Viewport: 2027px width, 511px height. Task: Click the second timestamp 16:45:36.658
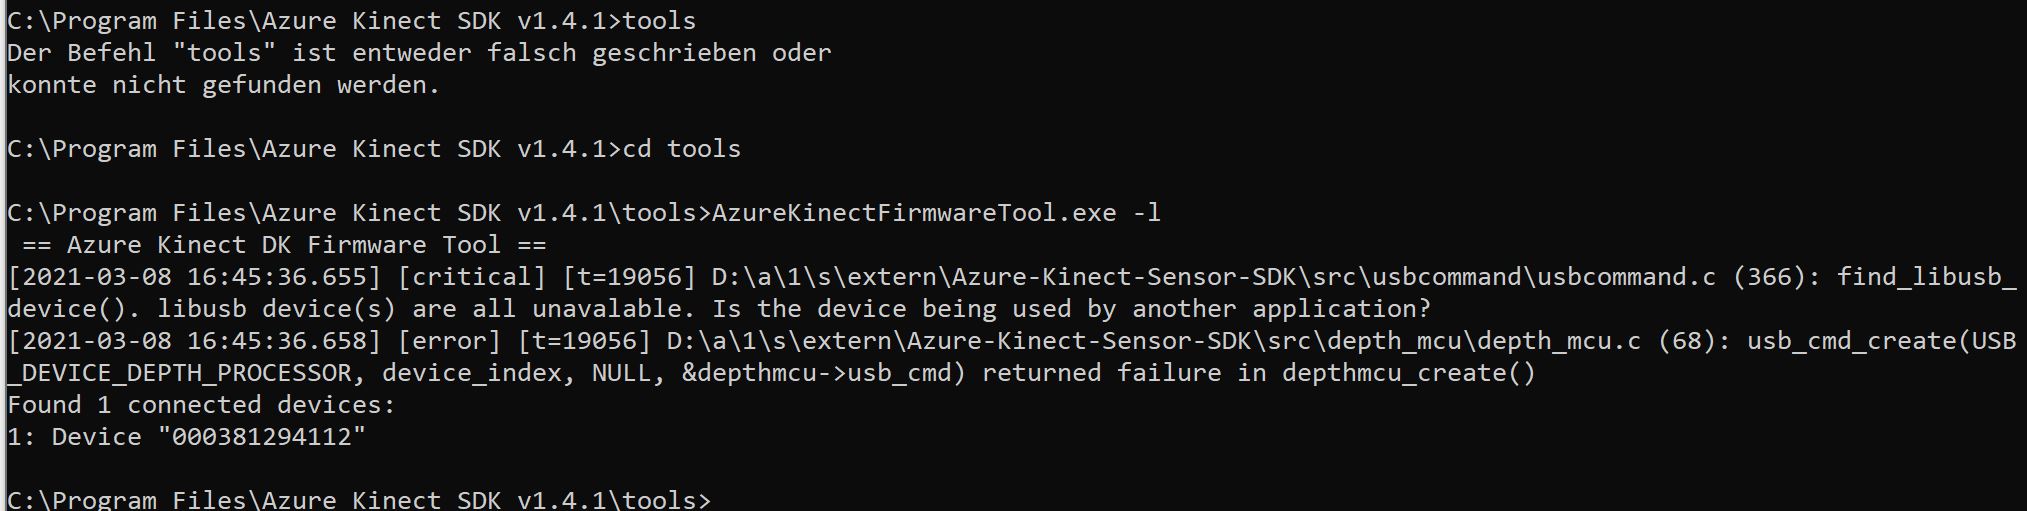click(x=277, y=341)
